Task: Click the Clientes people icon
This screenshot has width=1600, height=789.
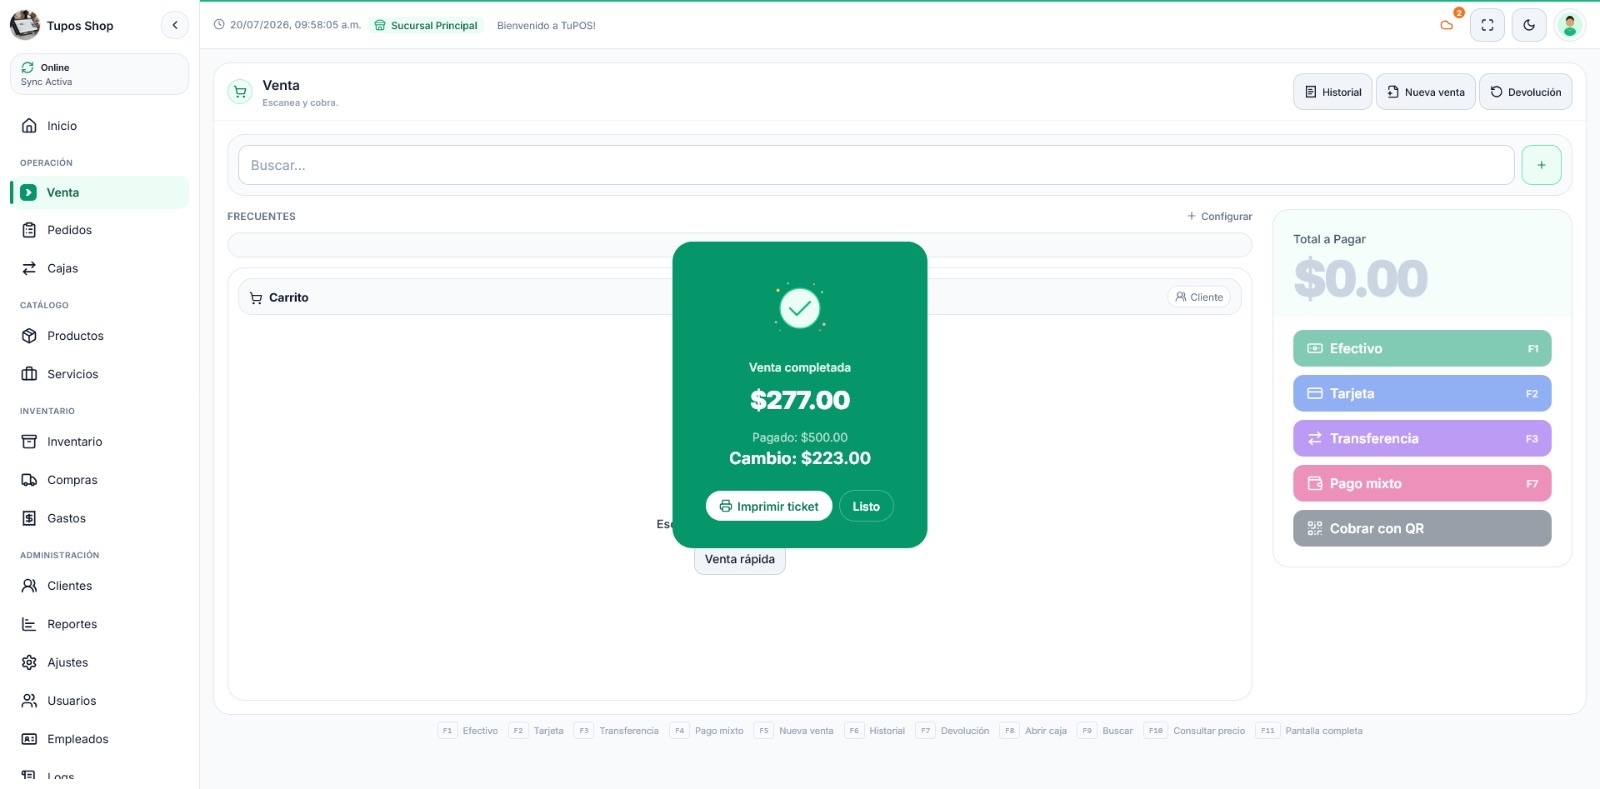Action: point(29,586)
